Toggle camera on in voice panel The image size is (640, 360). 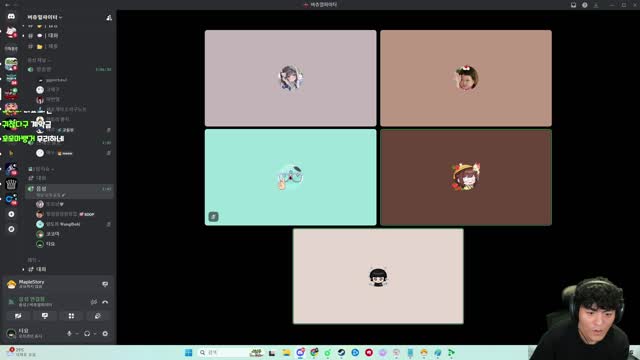[18, 316]
